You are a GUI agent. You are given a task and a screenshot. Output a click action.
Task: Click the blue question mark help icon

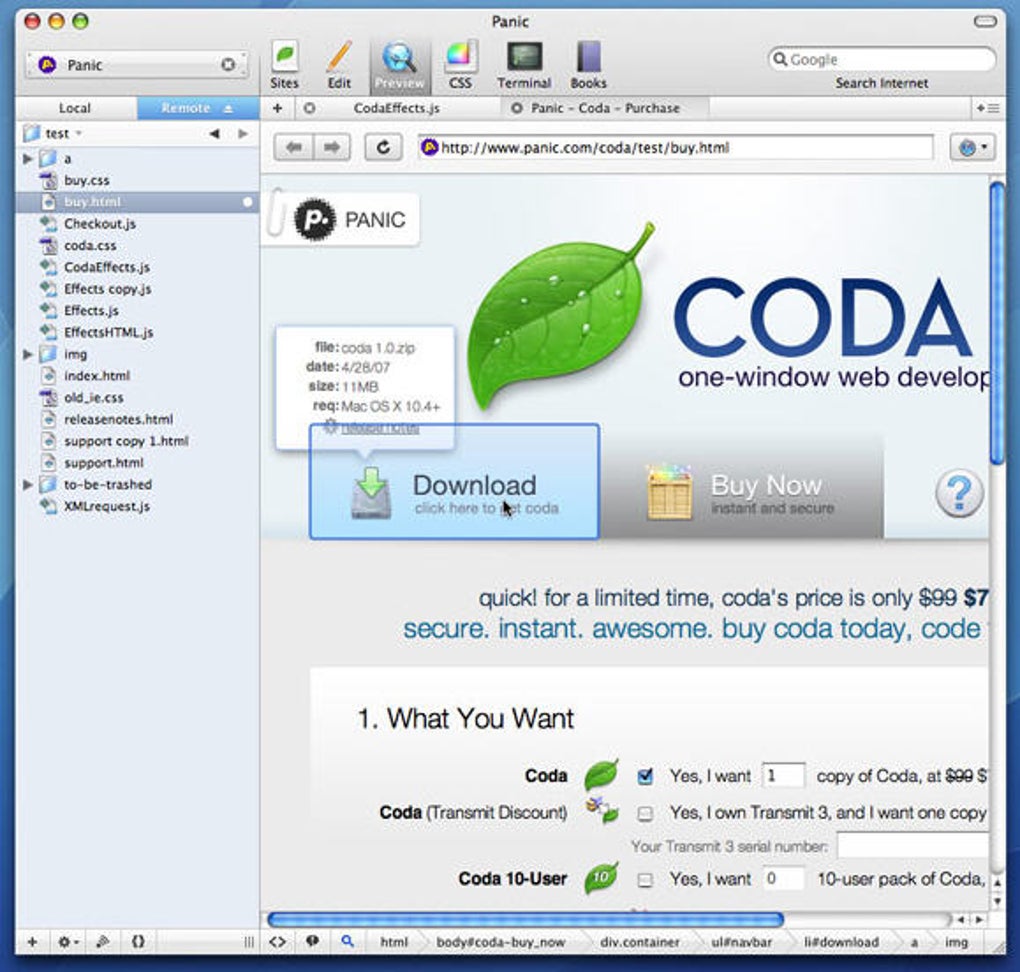pos(960,493)
